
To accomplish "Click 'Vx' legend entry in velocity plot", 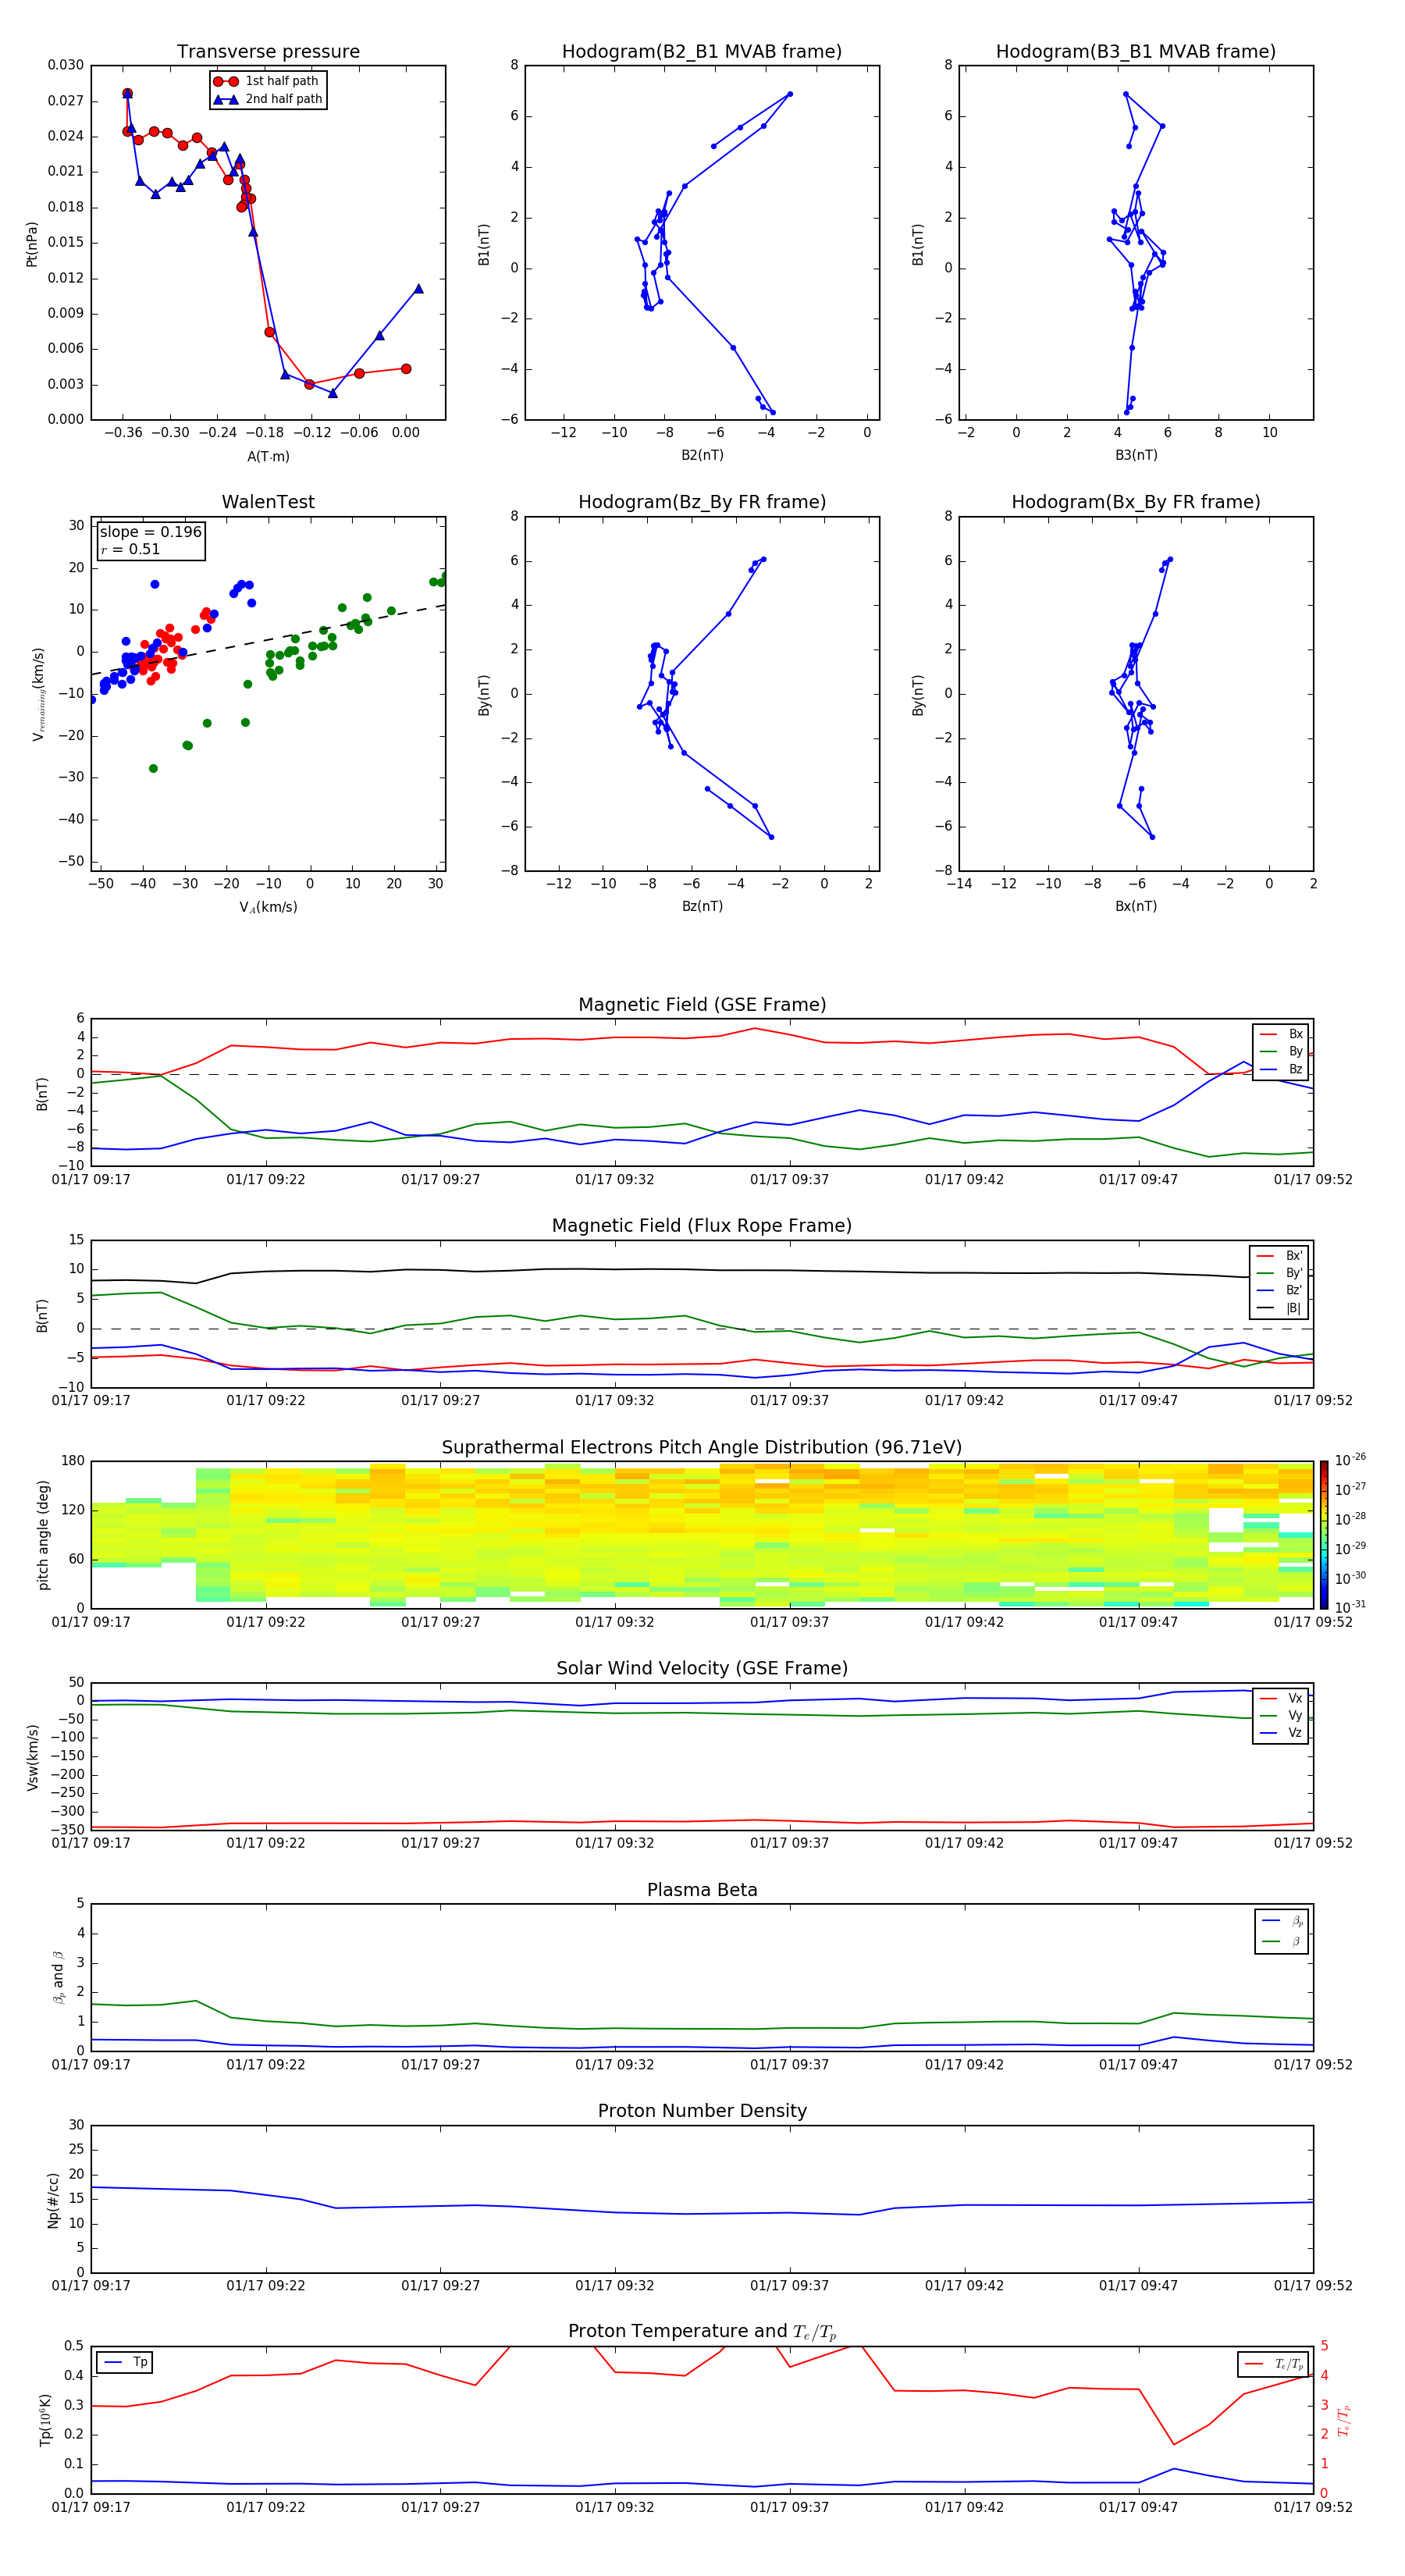I will pyautogui.click(x=1282, y=1698).
